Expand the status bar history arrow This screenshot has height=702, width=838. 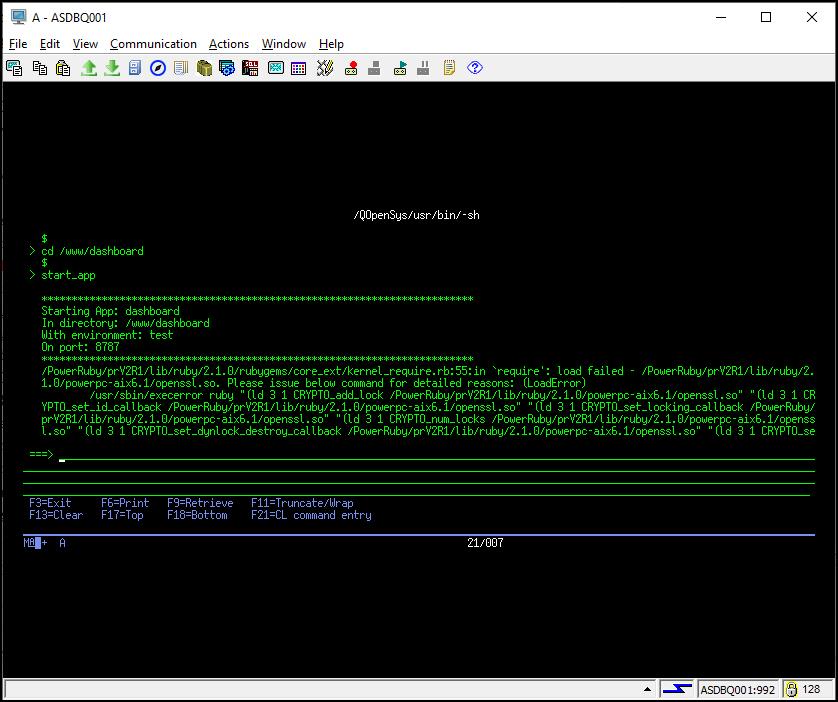pos(645,689)
